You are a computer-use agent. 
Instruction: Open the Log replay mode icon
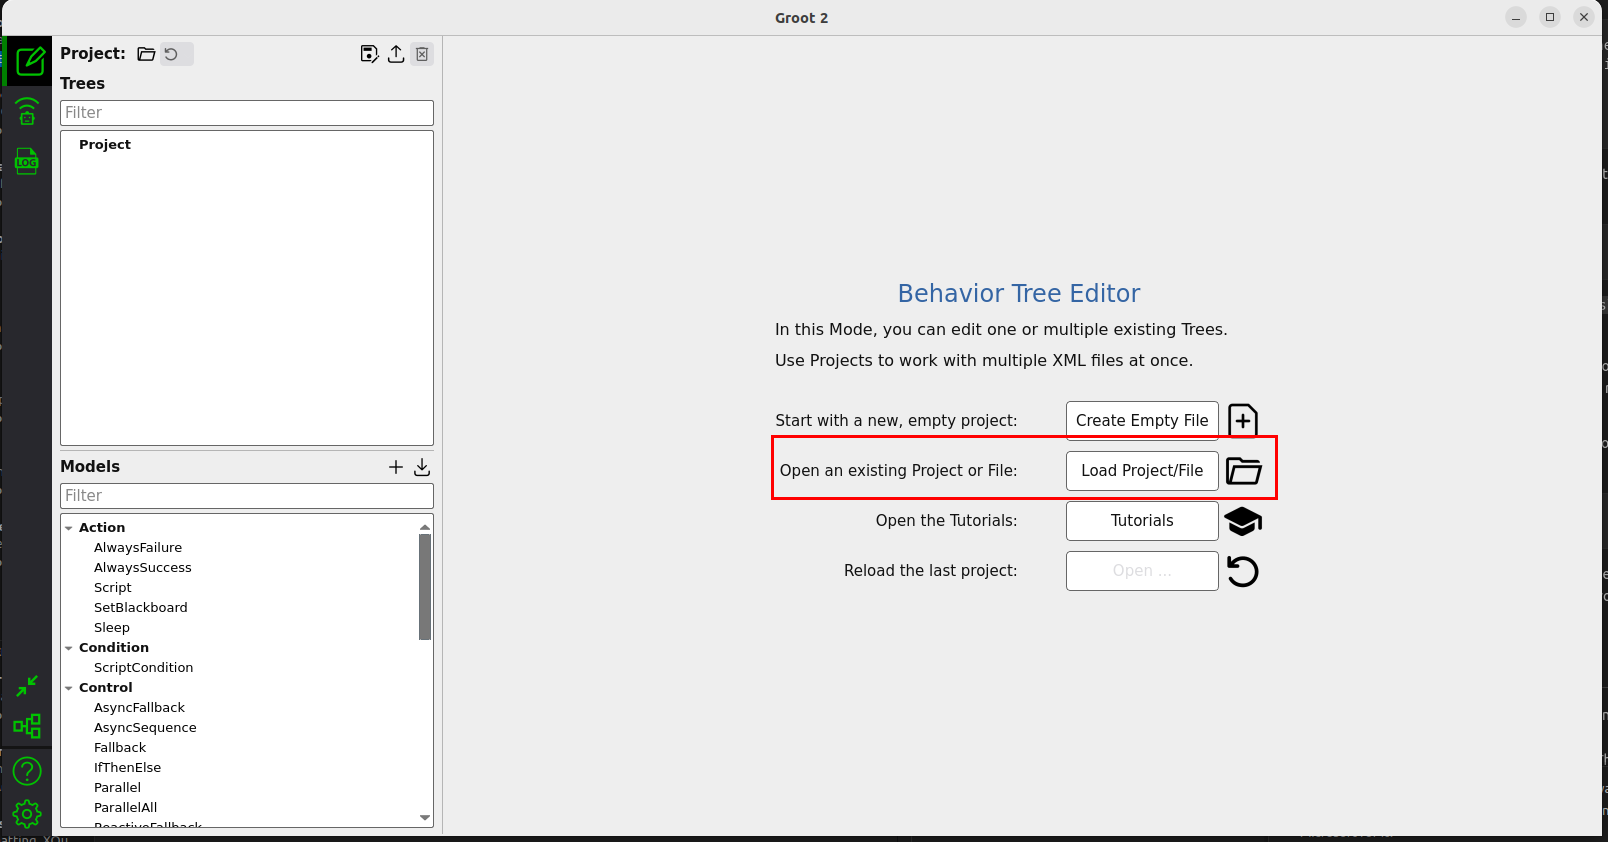[x=27, y=161]
